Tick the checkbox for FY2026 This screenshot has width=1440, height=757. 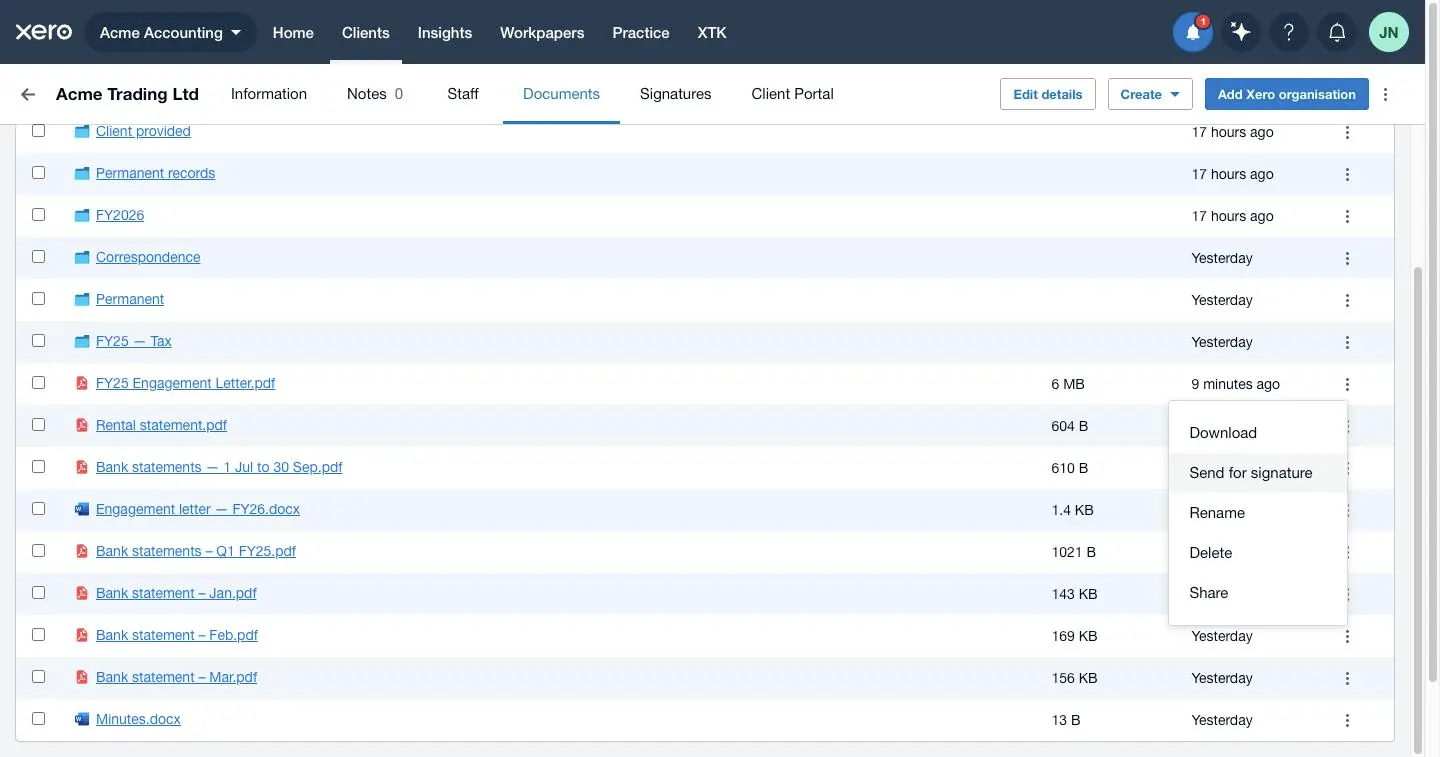(38, 214)
